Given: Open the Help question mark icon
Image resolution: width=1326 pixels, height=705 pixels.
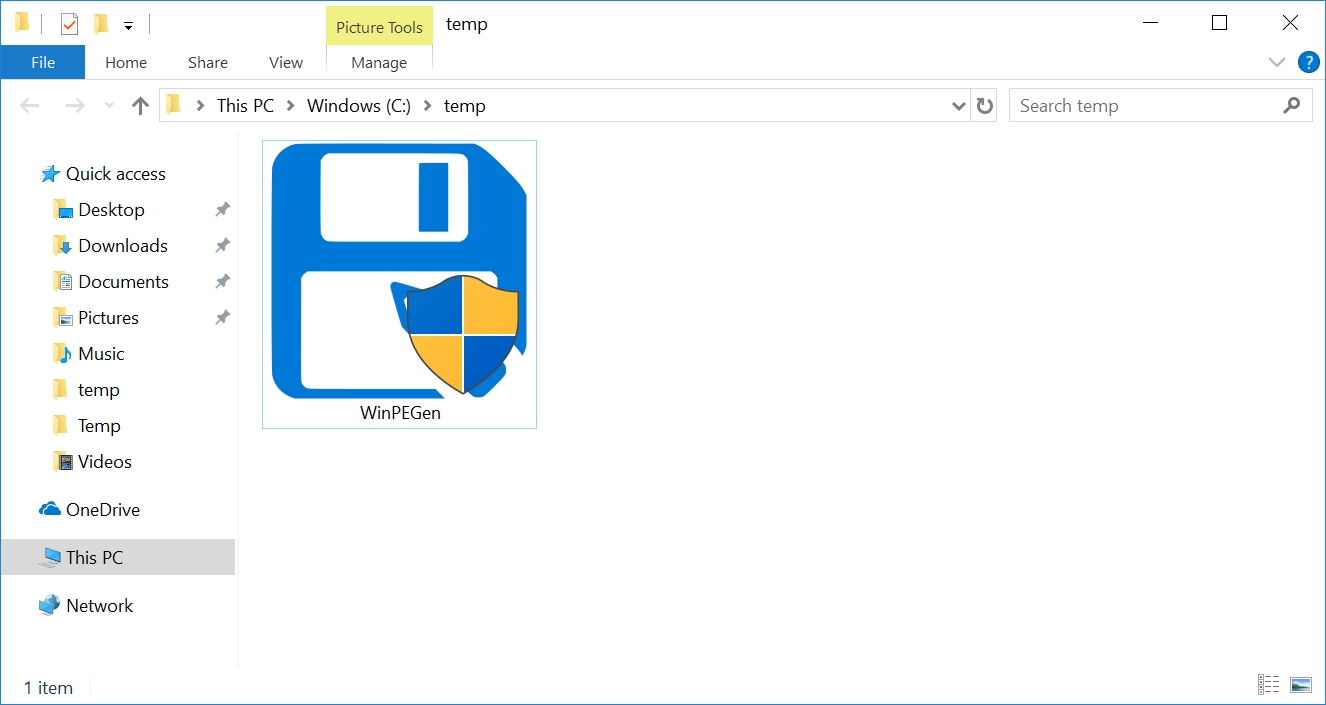Looking at the screenshot, I should [1308, 62].
